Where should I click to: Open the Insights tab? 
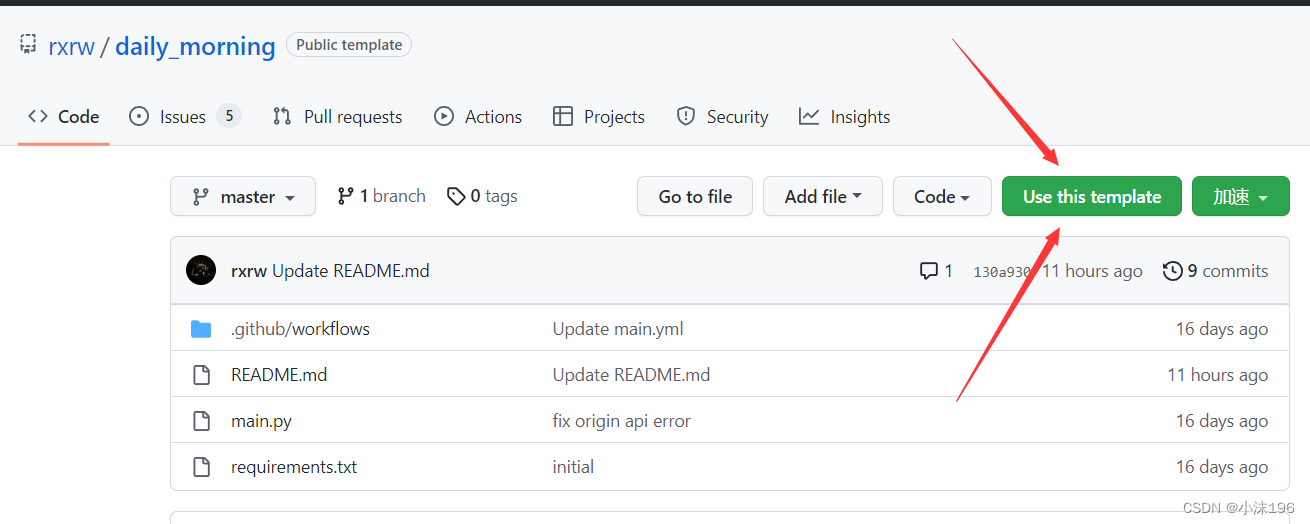[844, 117]
